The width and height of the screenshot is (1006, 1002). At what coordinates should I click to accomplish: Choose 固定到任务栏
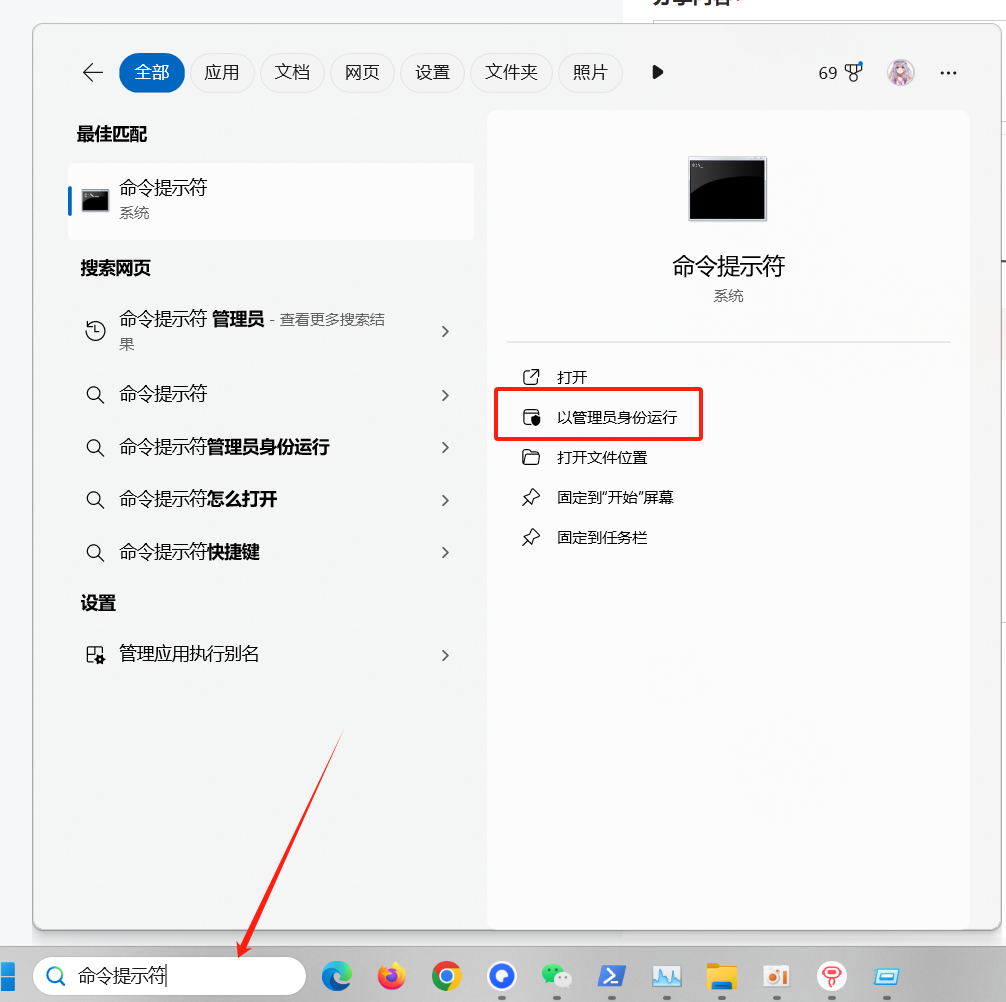602,538
